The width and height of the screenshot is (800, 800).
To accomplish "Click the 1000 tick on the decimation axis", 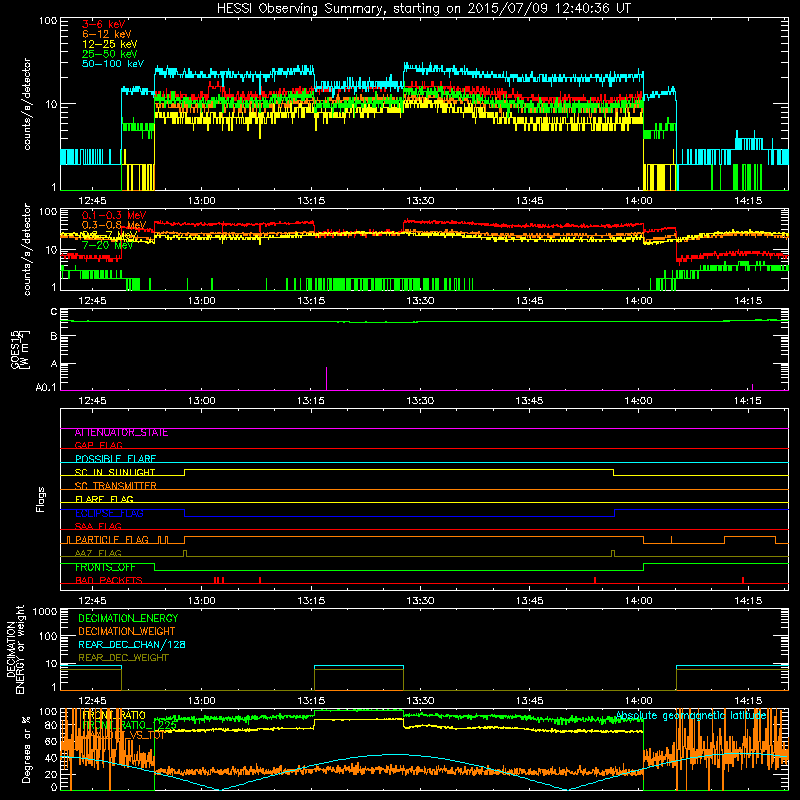I will coord(45,612).
